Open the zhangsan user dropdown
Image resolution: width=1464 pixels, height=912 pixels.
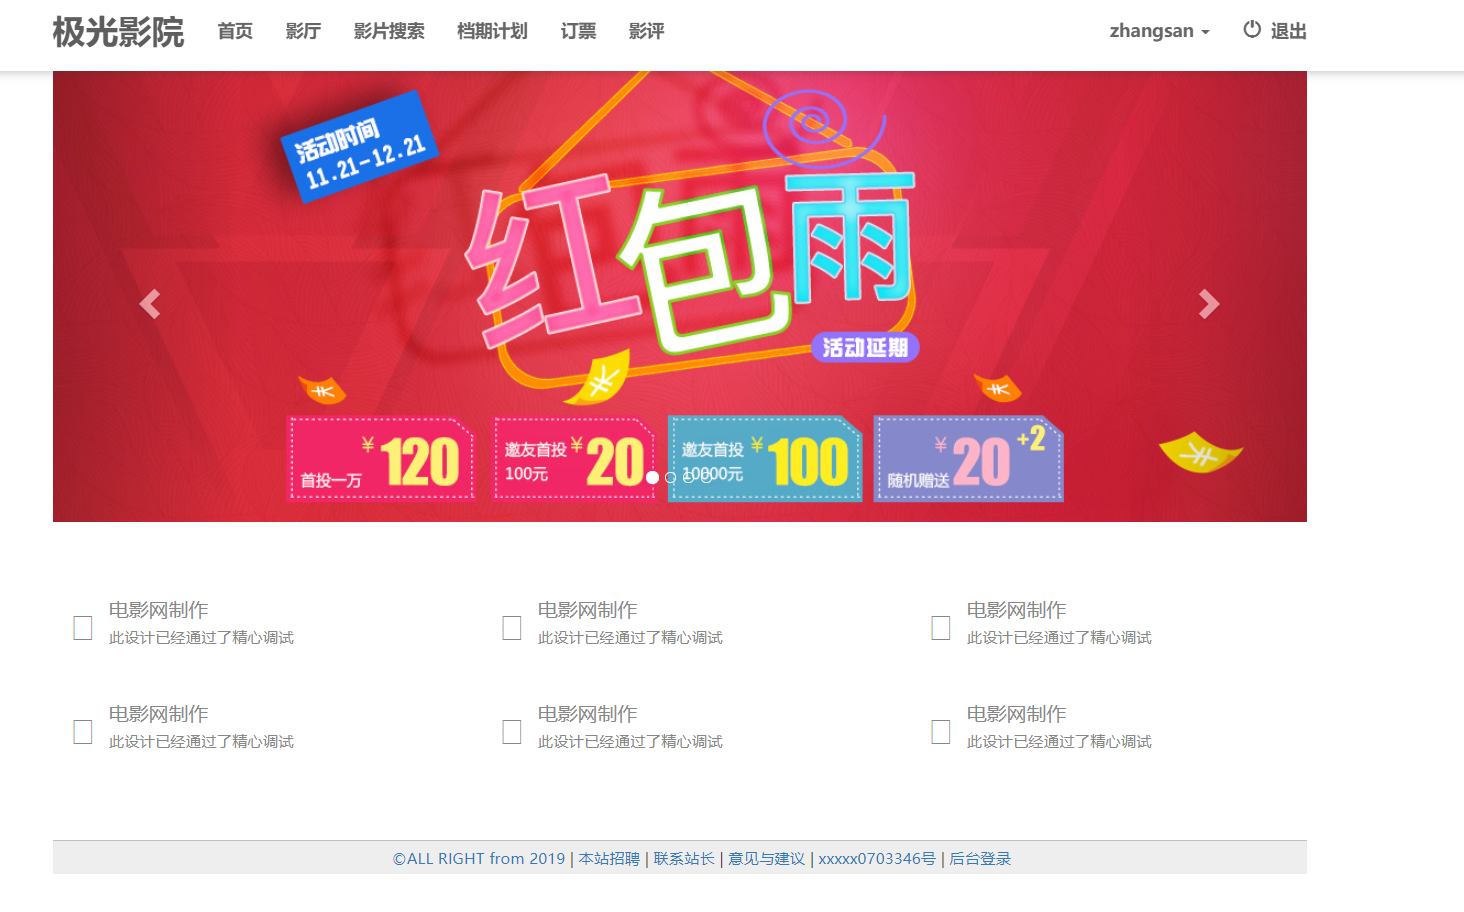pos(1159,31)
